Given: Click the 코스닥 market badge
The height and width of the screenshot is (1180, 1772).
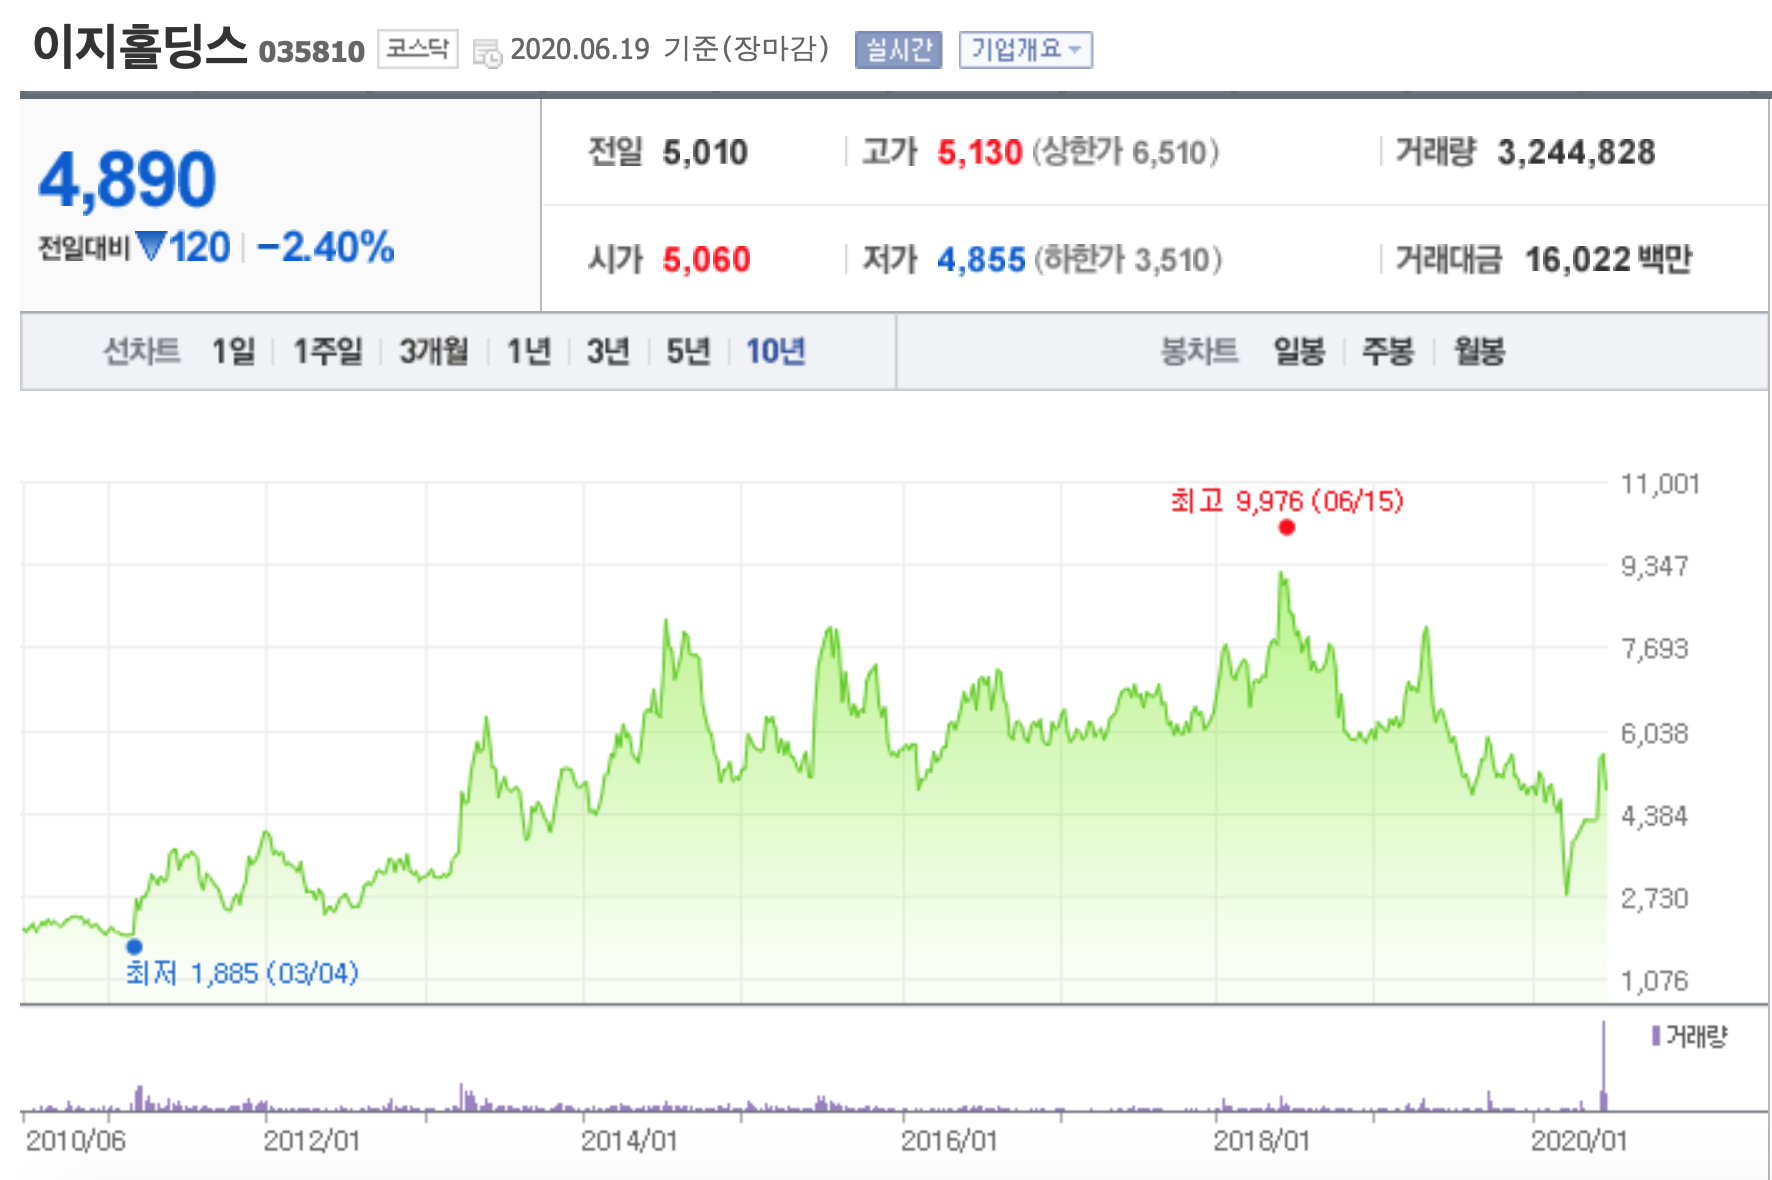Looking at the screenshot, I should pos(417,48).
